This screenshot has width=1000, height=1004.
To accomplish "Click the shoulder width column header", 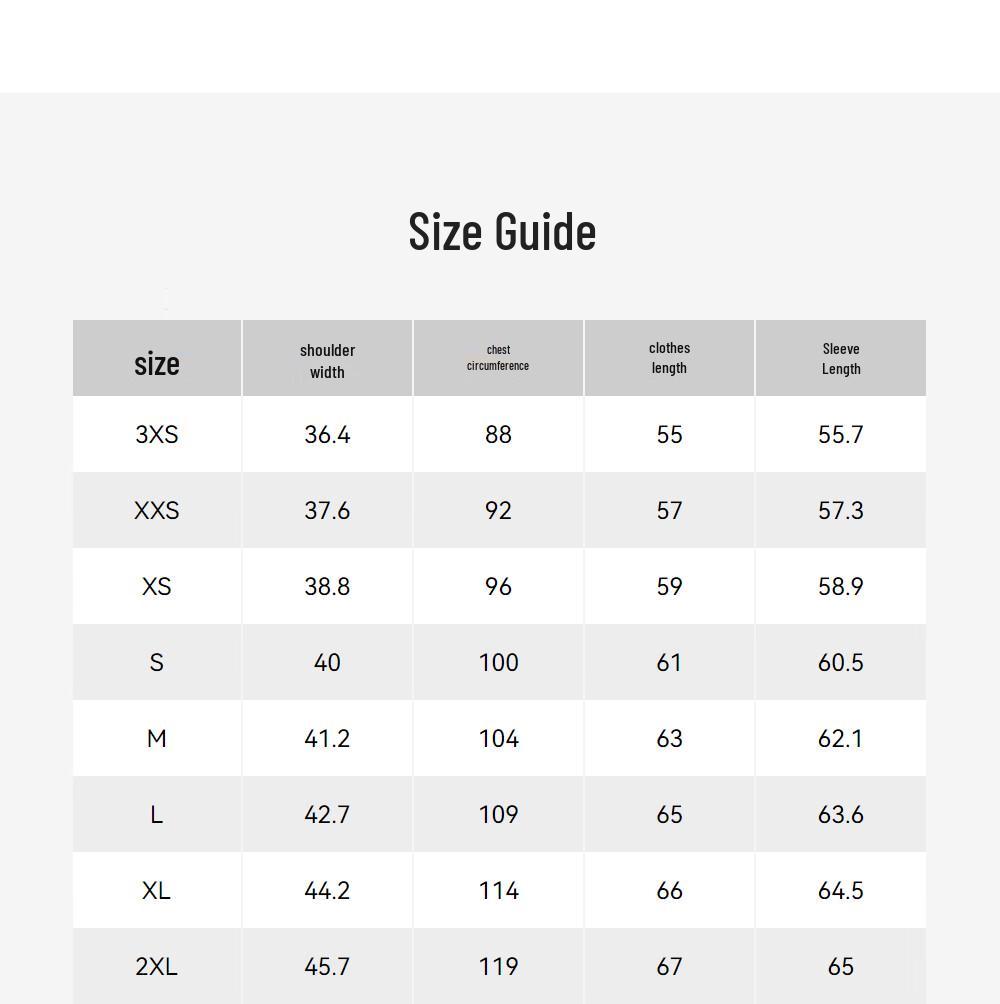I will [x=327, y=361].
